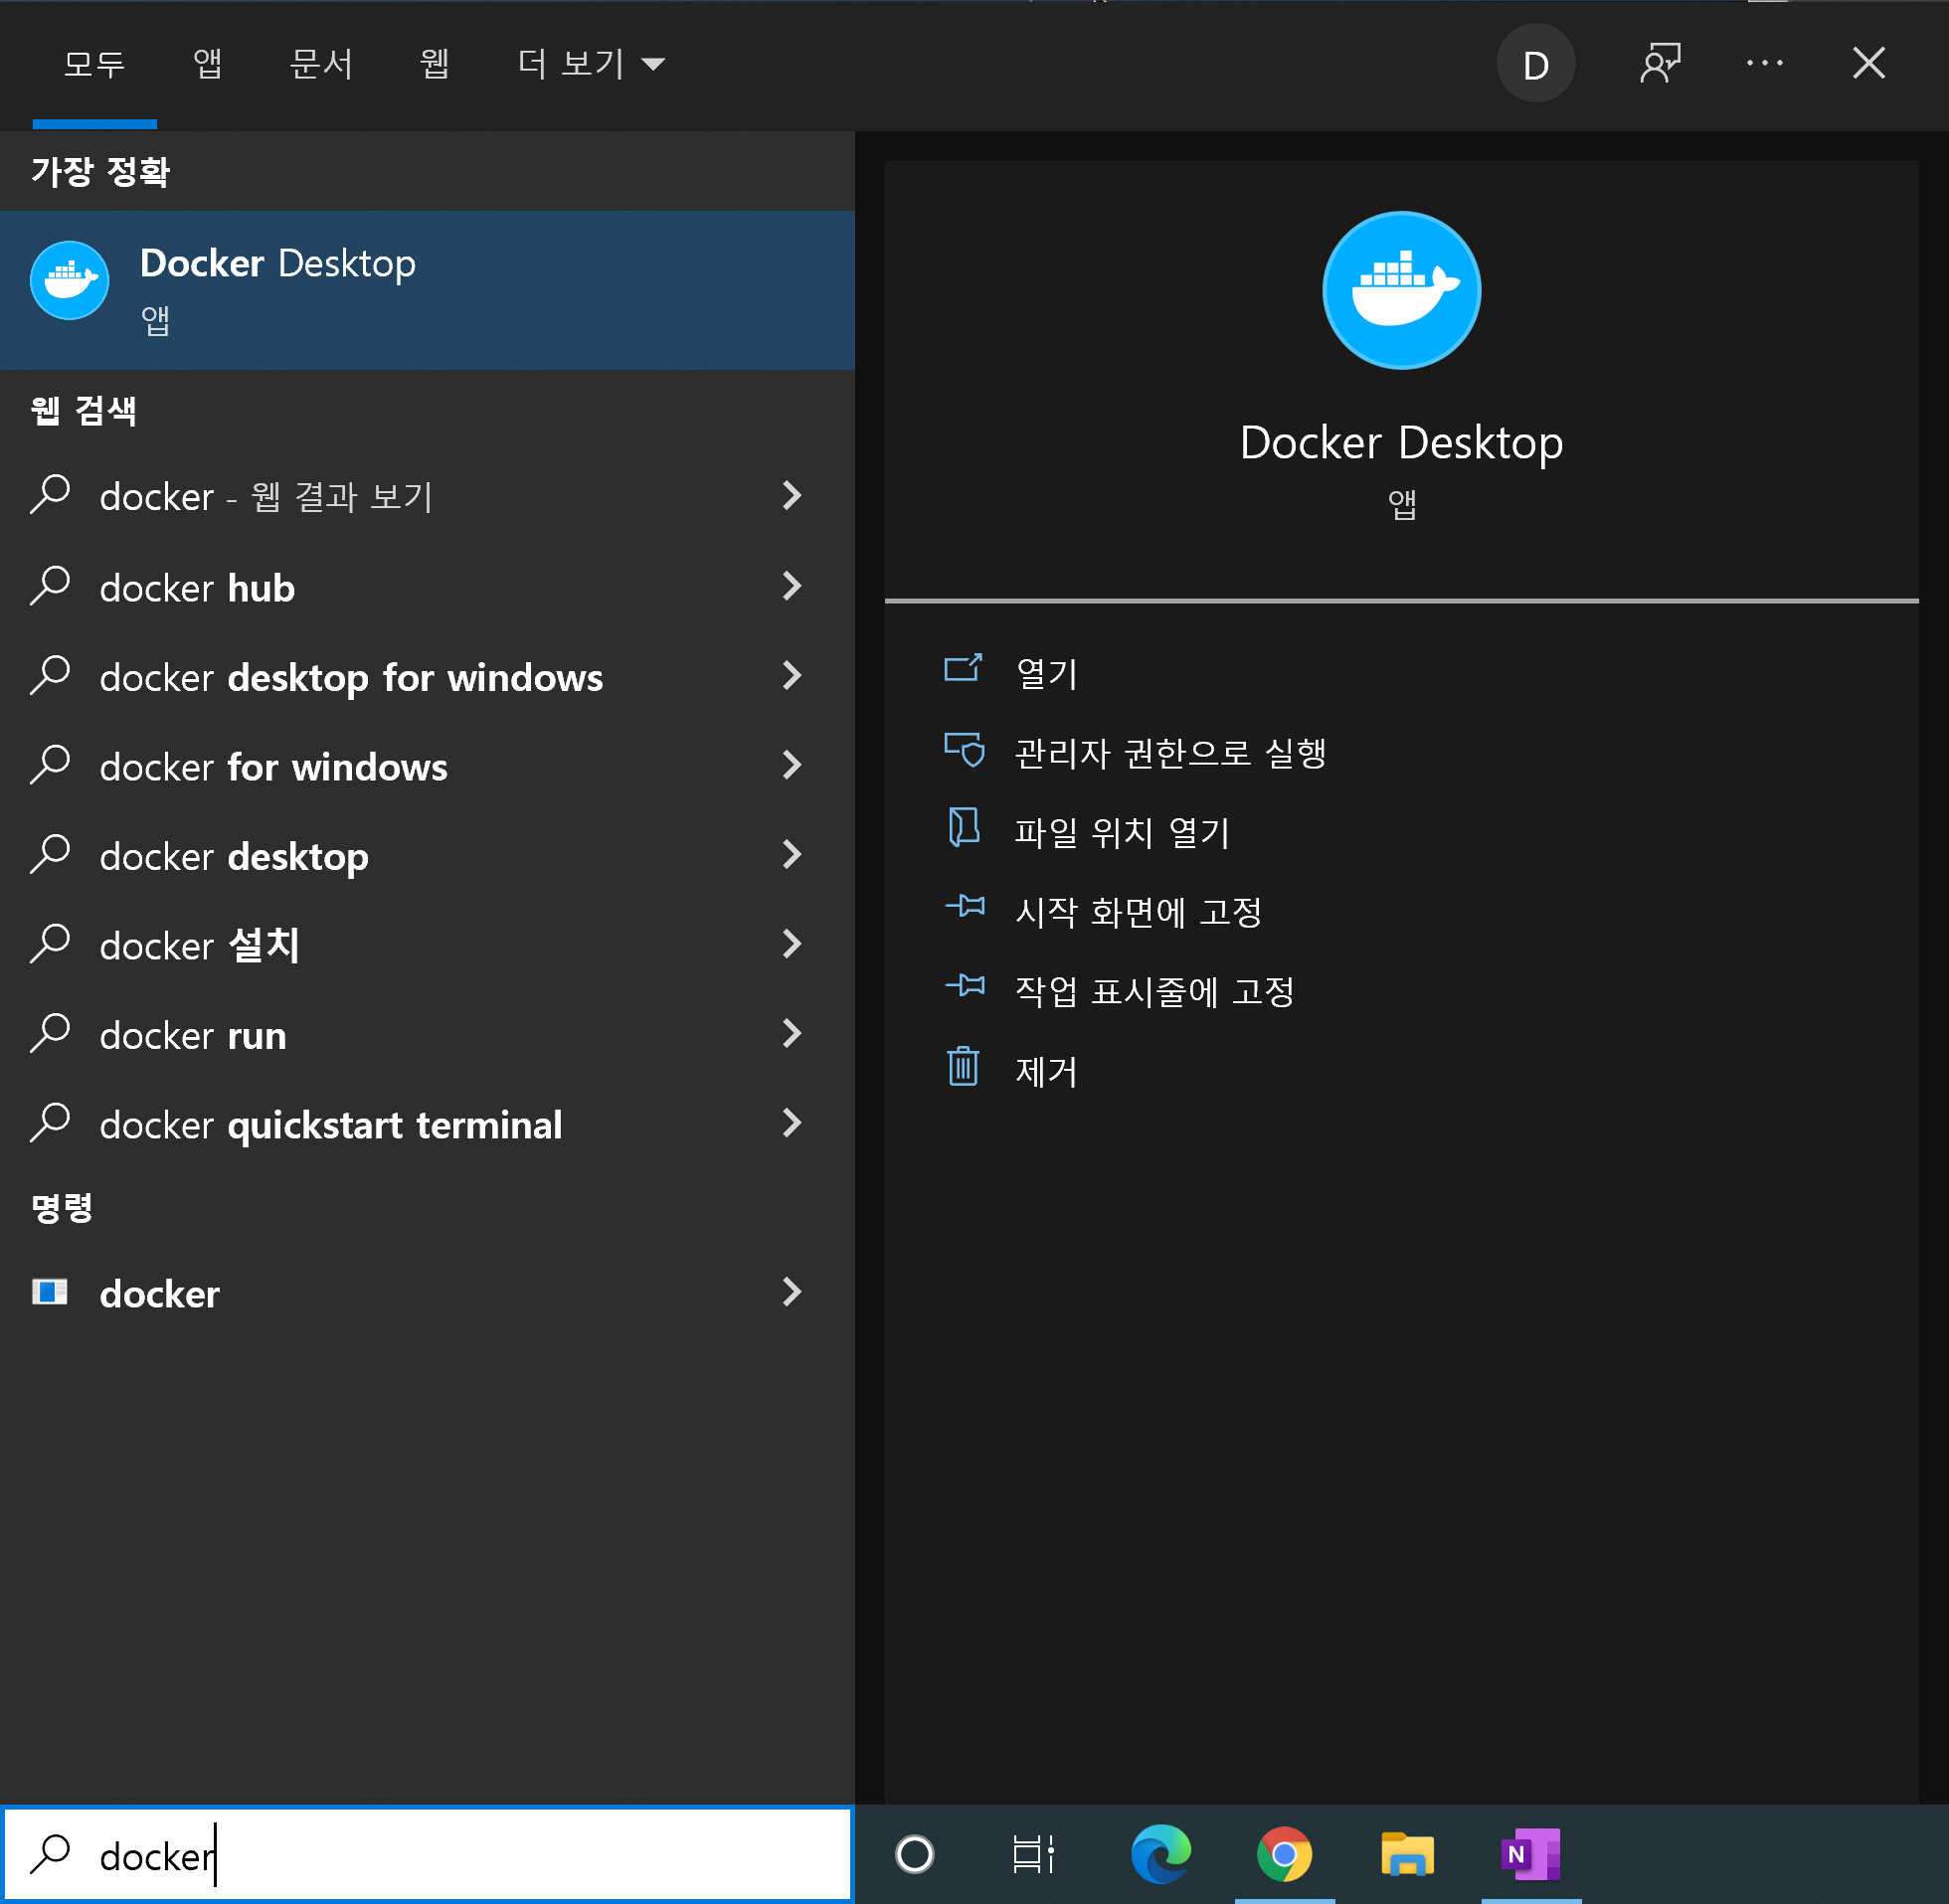Expand arrow next to 'docker run'
1949x1904 pixels.
[792, 1034]
